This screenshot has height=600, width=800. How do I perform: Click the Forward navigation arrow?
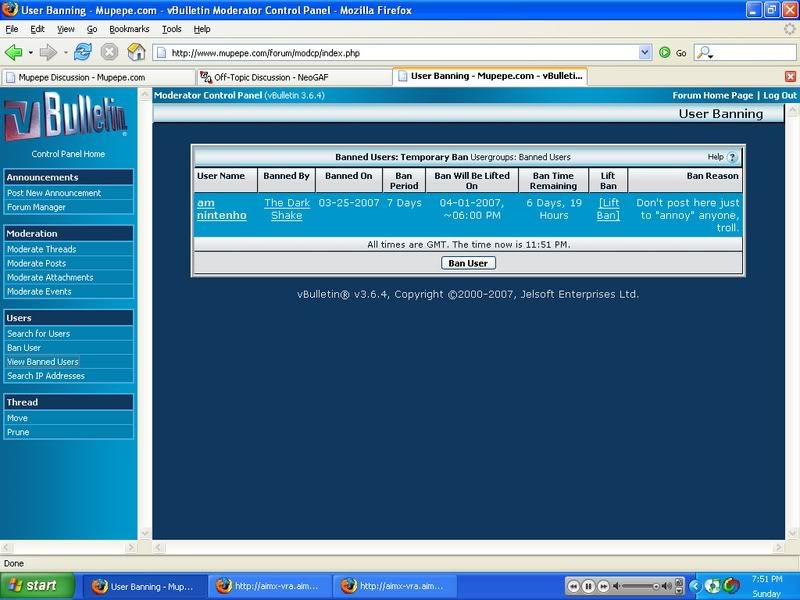(x=48, y=52)
